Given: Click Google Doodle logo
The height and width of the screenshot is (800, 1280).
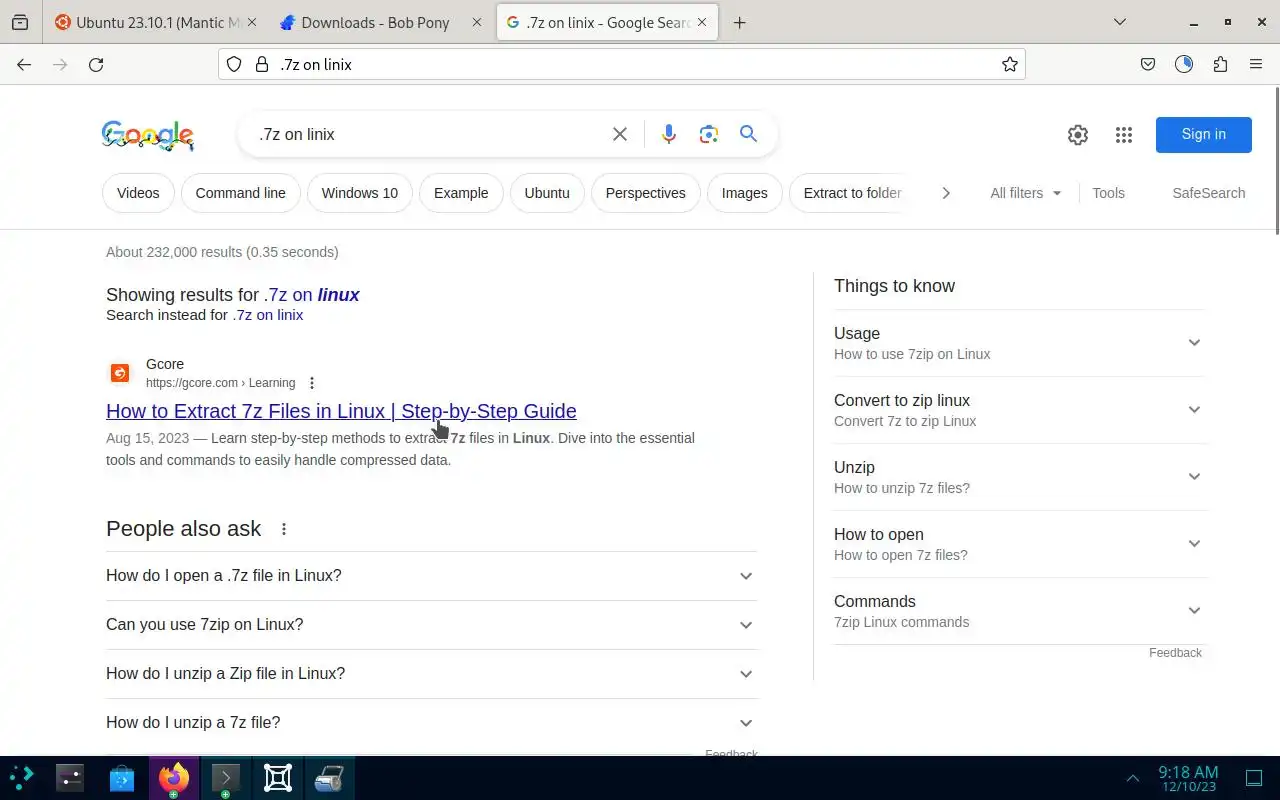Looking at the screenshot, I should point(148,135).
